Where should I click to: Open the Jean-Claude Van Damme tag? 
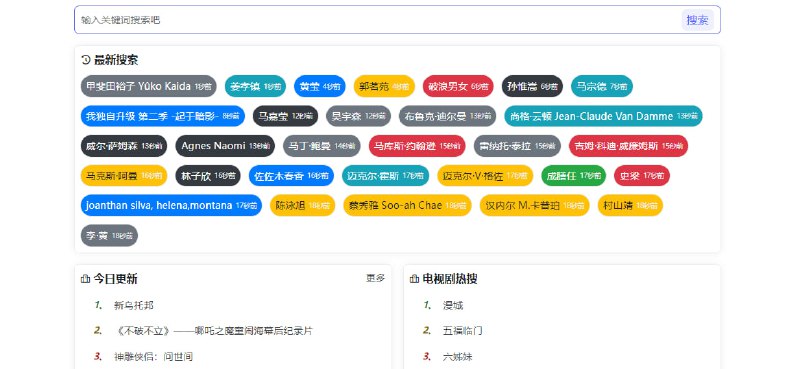[603, 116]
